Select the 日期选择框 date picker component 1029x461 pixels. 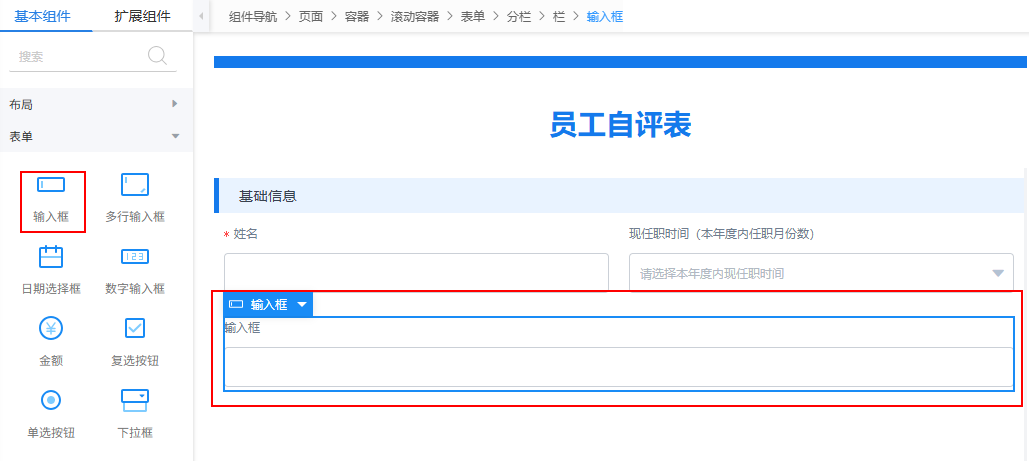coord(51,271)
